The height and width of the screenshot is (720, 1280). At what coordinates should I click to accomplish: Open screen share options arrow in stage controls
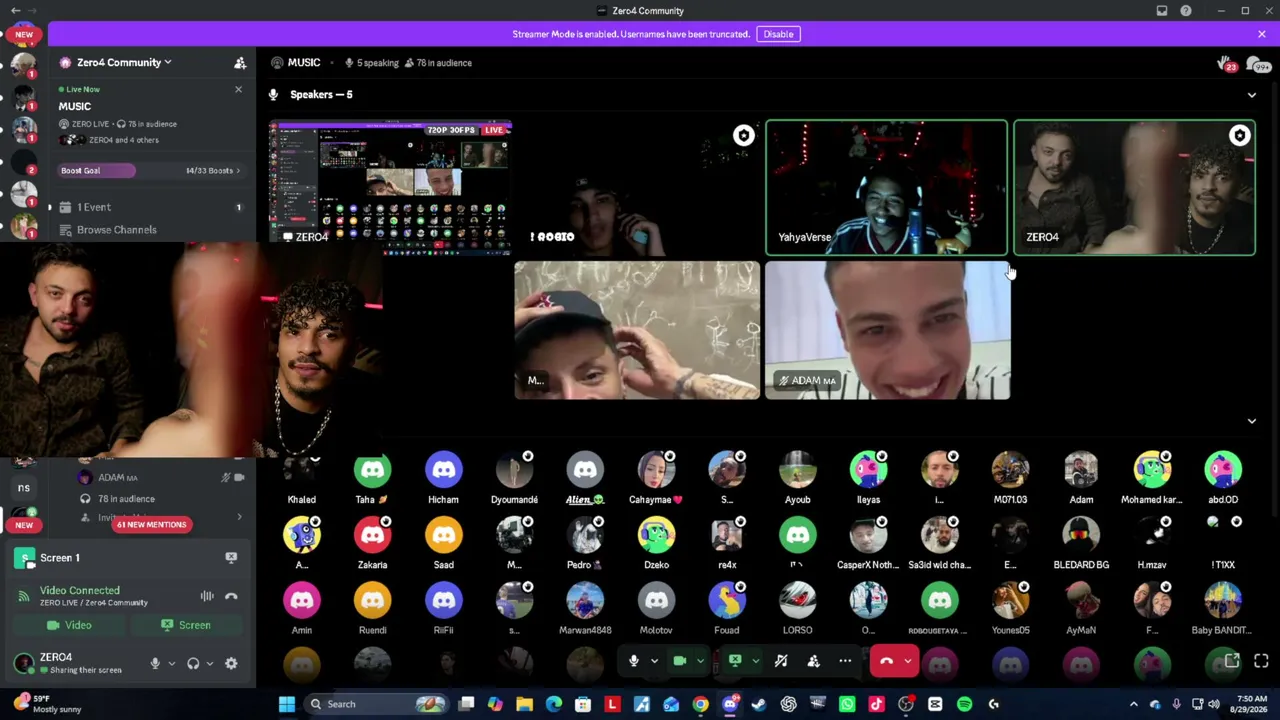point(755,660)
